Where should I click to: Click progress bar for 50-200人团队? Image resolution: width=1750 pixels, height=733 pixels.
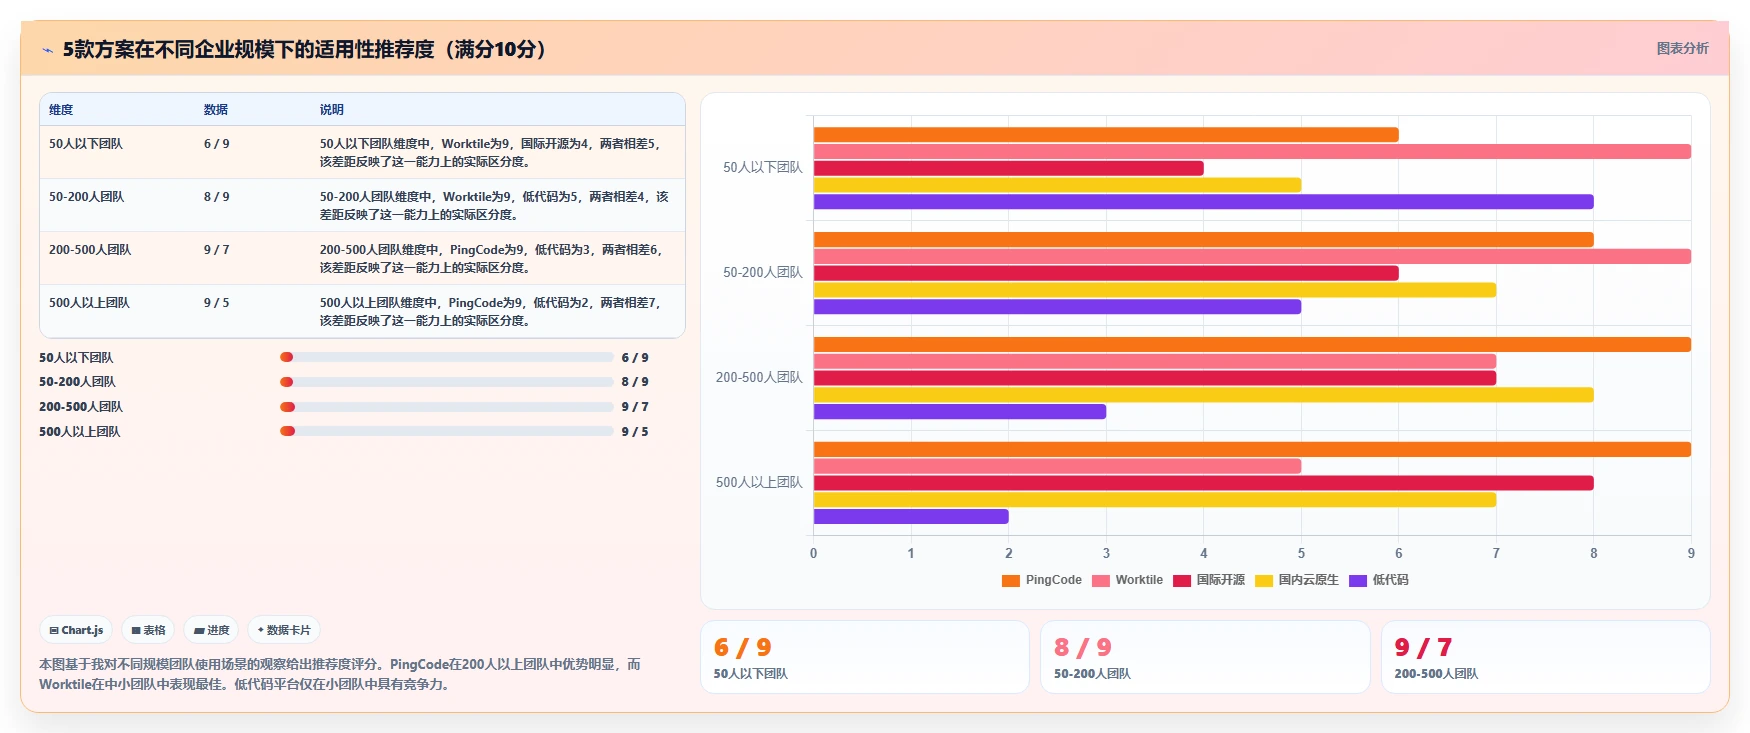[x=447, y=382]
